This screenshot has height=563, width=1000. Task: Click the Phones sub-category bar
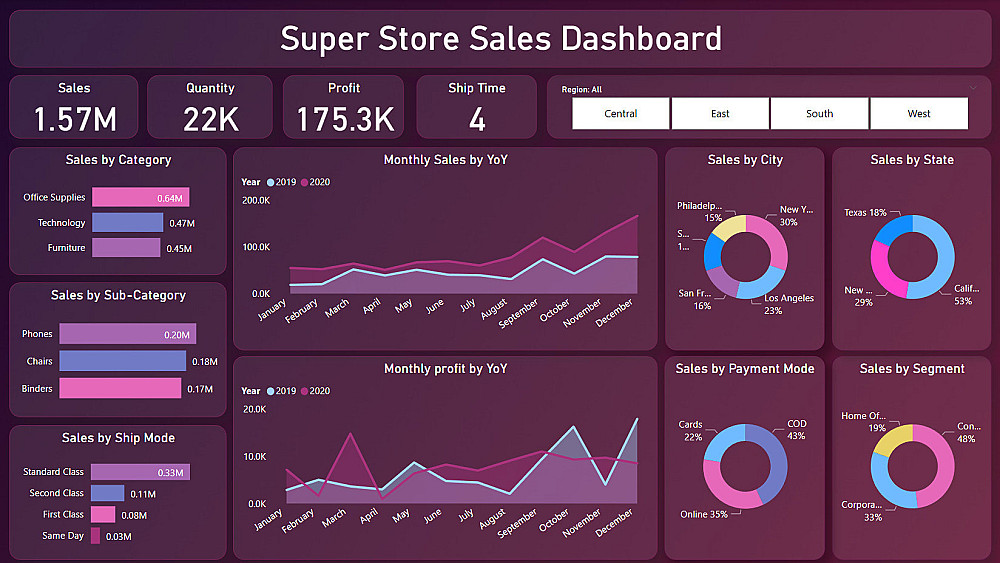pyautogui.click(x=127, y=335)
